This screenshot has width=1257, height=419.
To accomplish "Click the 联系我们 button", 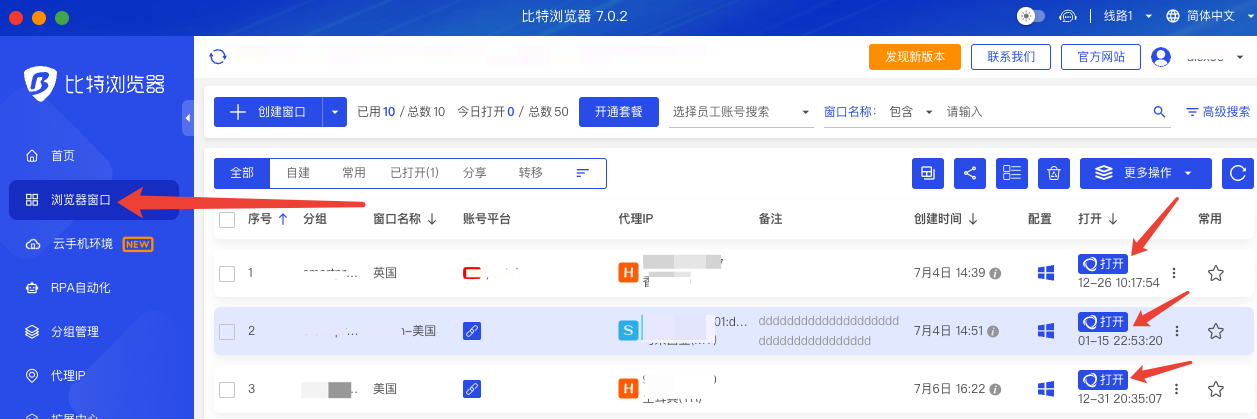I will point(1011,57).
